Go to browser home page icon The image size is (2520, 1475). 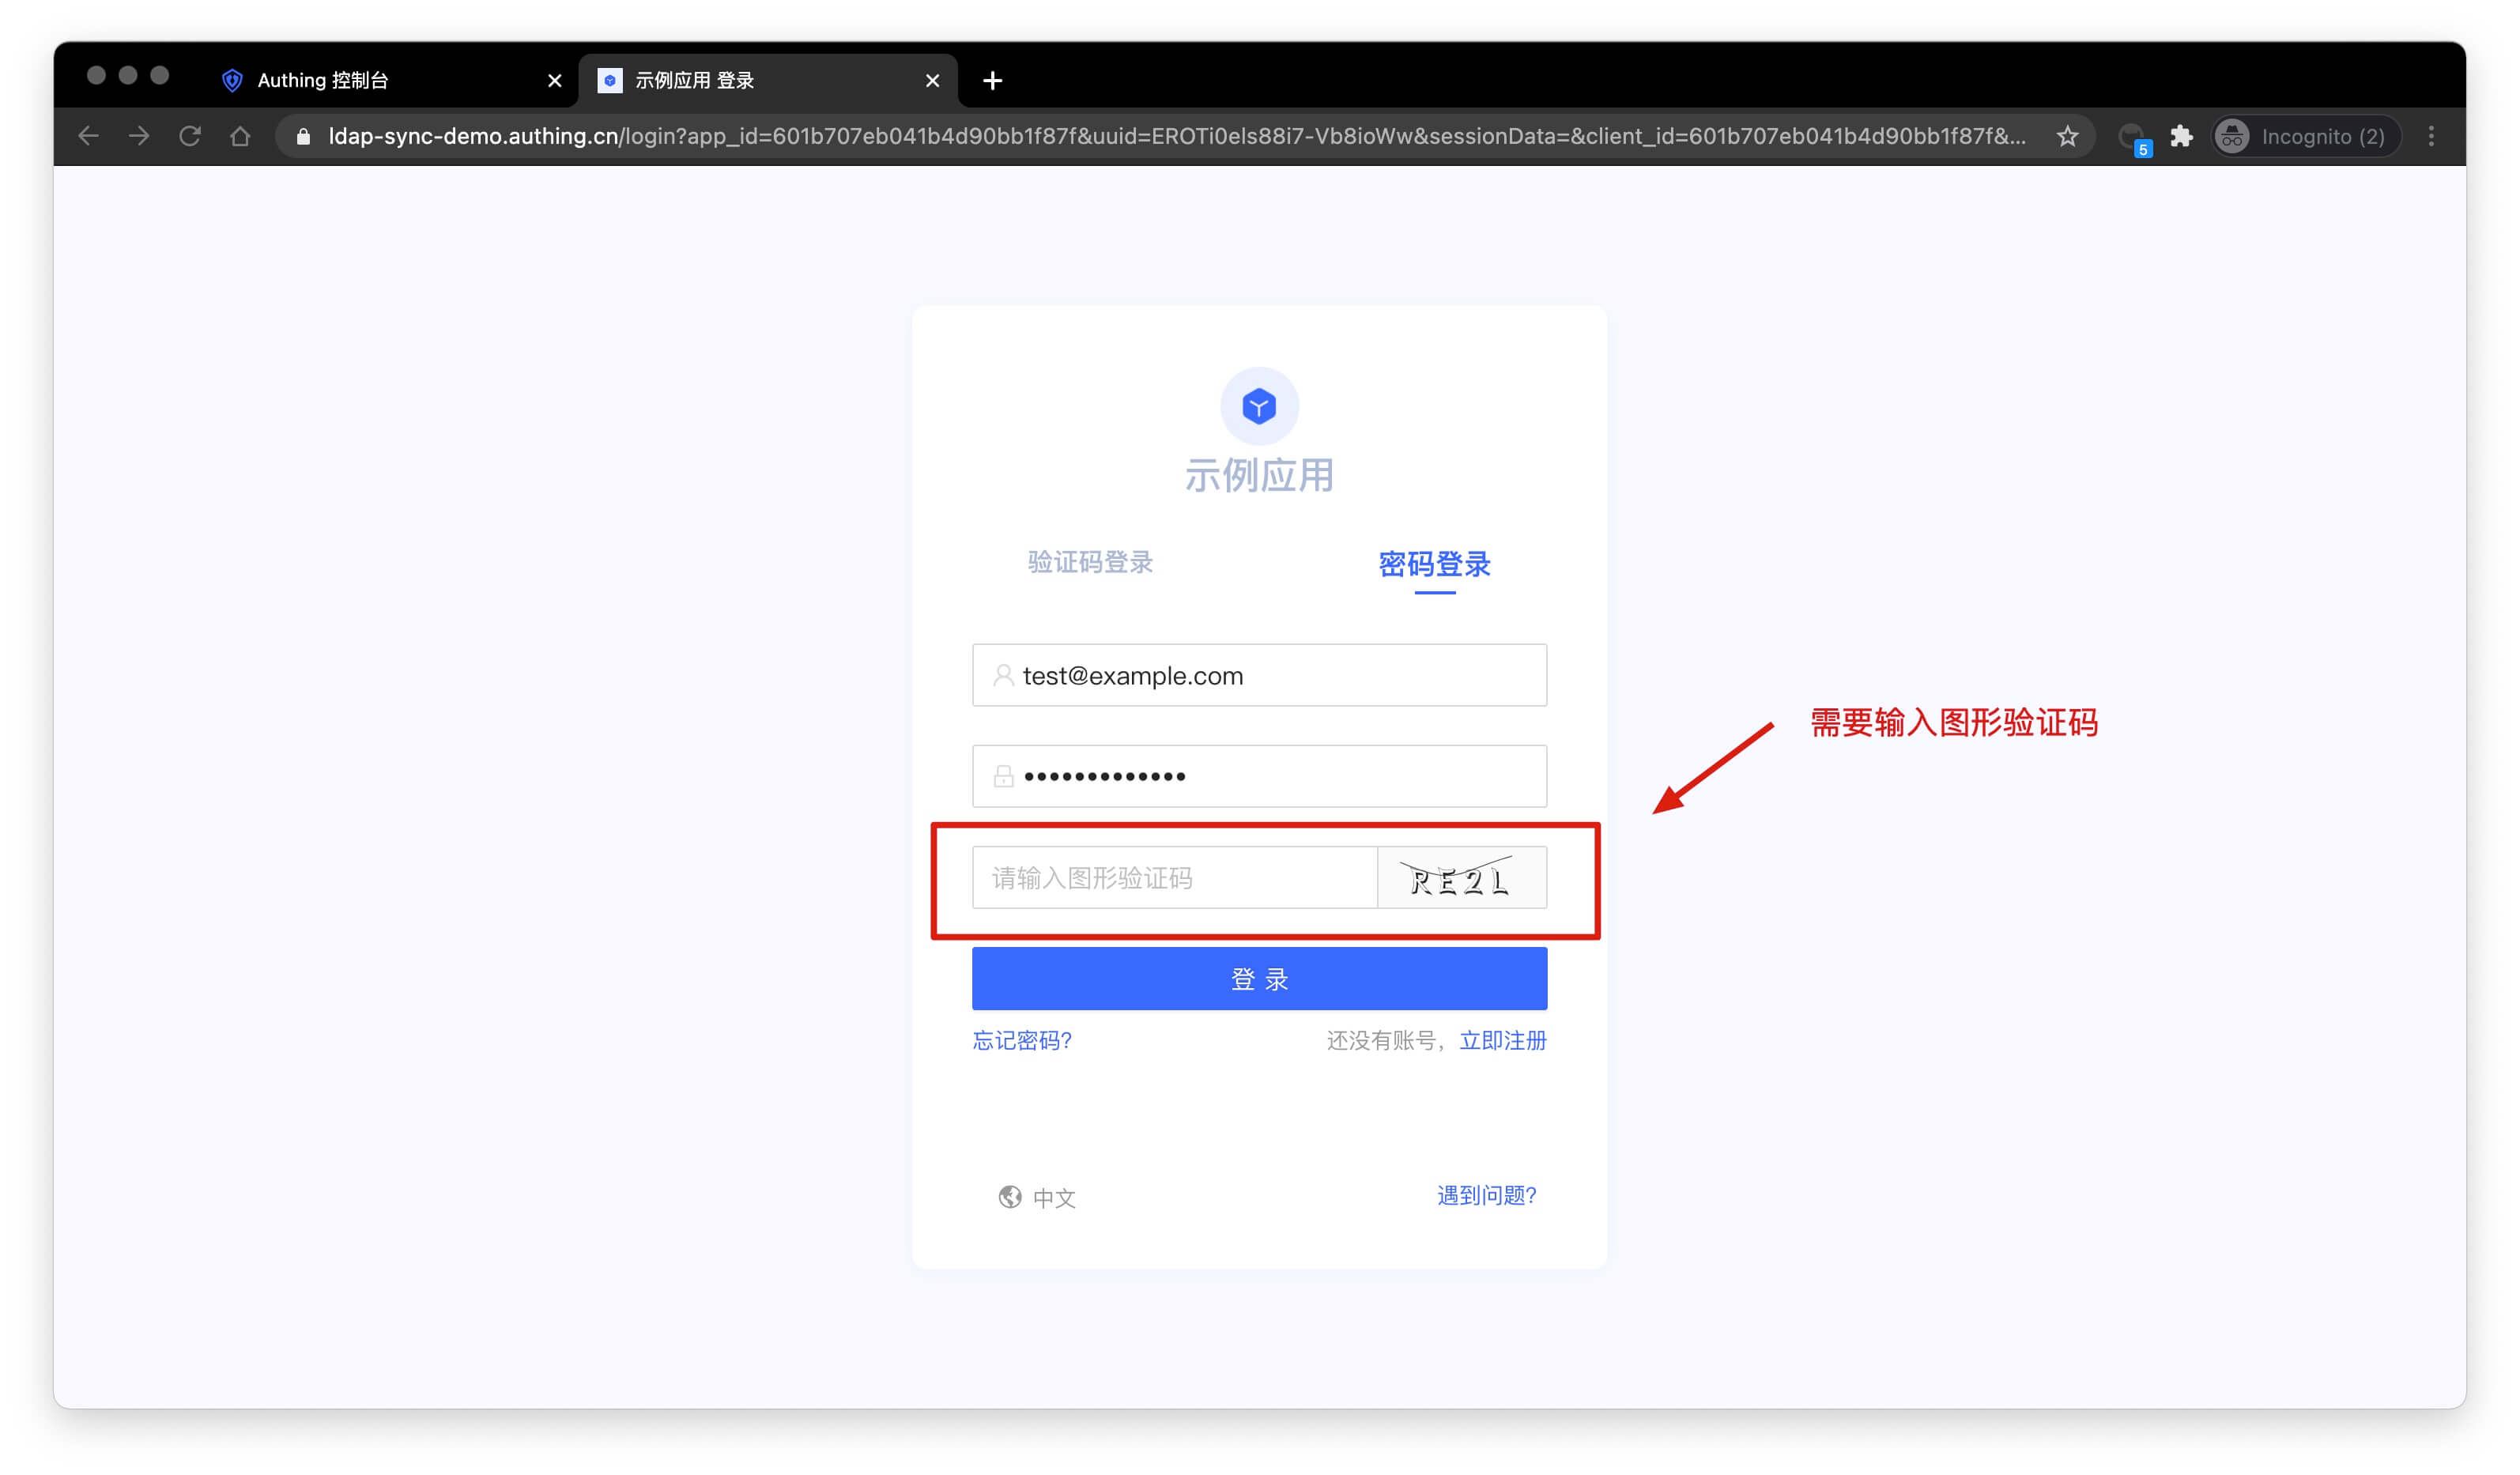coord(240,136)
